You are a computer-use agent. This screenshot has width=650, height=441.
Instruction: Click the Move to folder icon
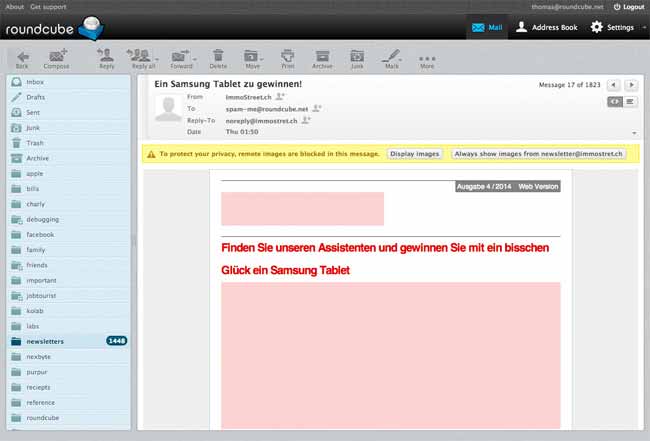click(251, 59)
